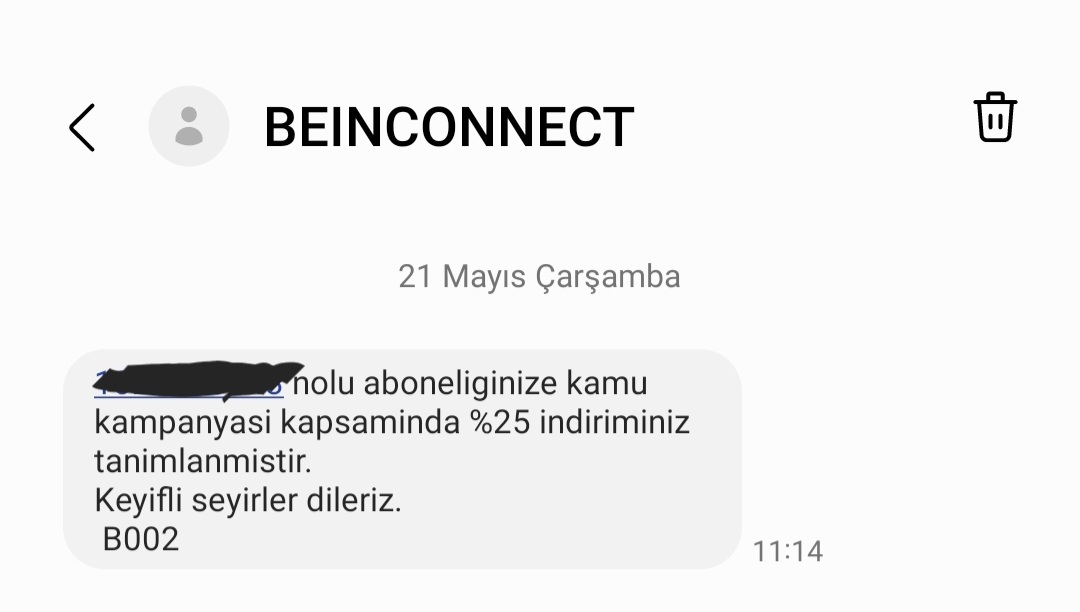This screenshot has width=1080, height=612.
Task: Tap the 21 Mayıs Çarşamba date label
Action: click(x=539, y=277)
